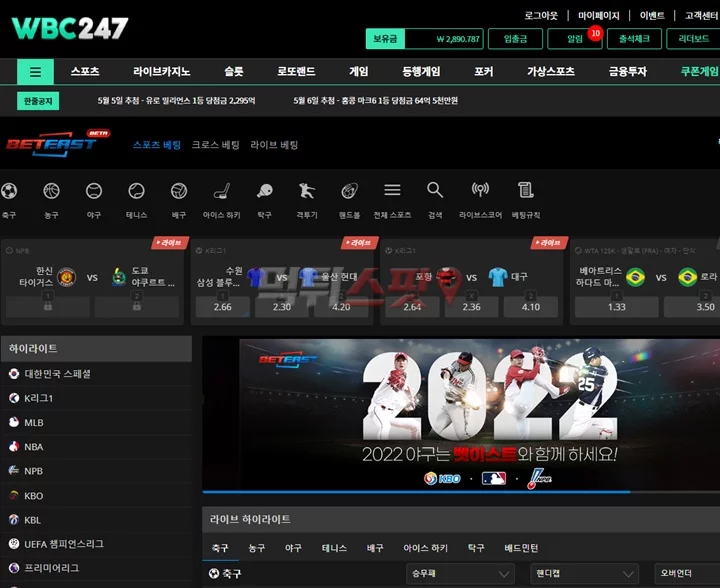Click Hanshin Tigers team emblem
Viewport: 720px width, 588px height.
[66, 277]
